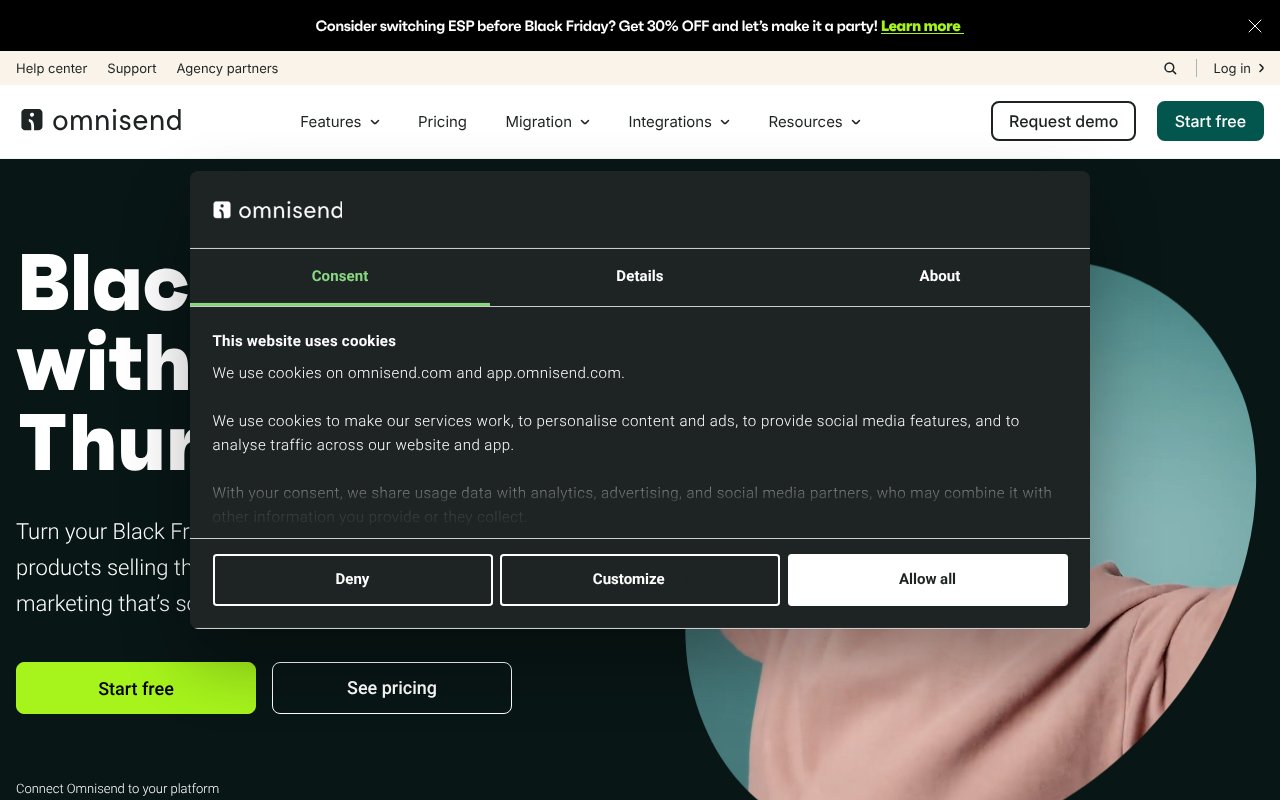Click the Request demo button
1280x800 pixels.
(1063, 121)
